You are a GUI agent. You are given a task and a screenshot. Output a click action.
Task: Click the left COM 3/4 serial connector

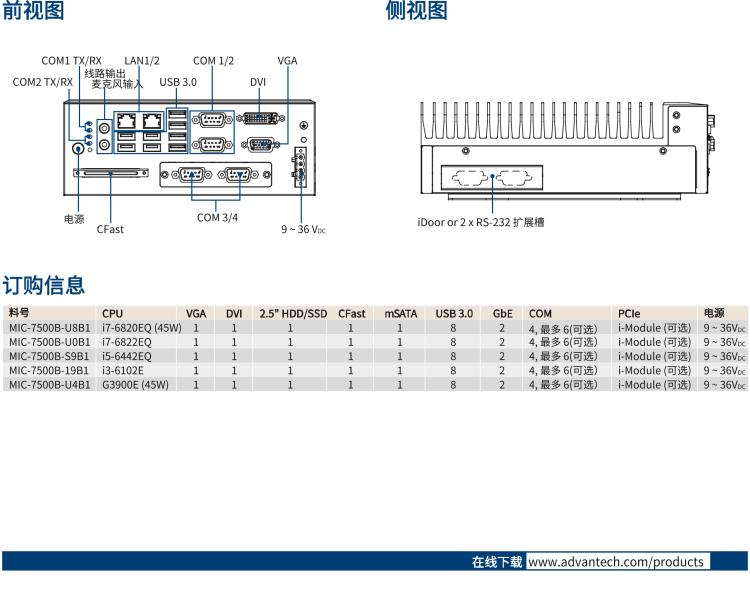point(190,177)
